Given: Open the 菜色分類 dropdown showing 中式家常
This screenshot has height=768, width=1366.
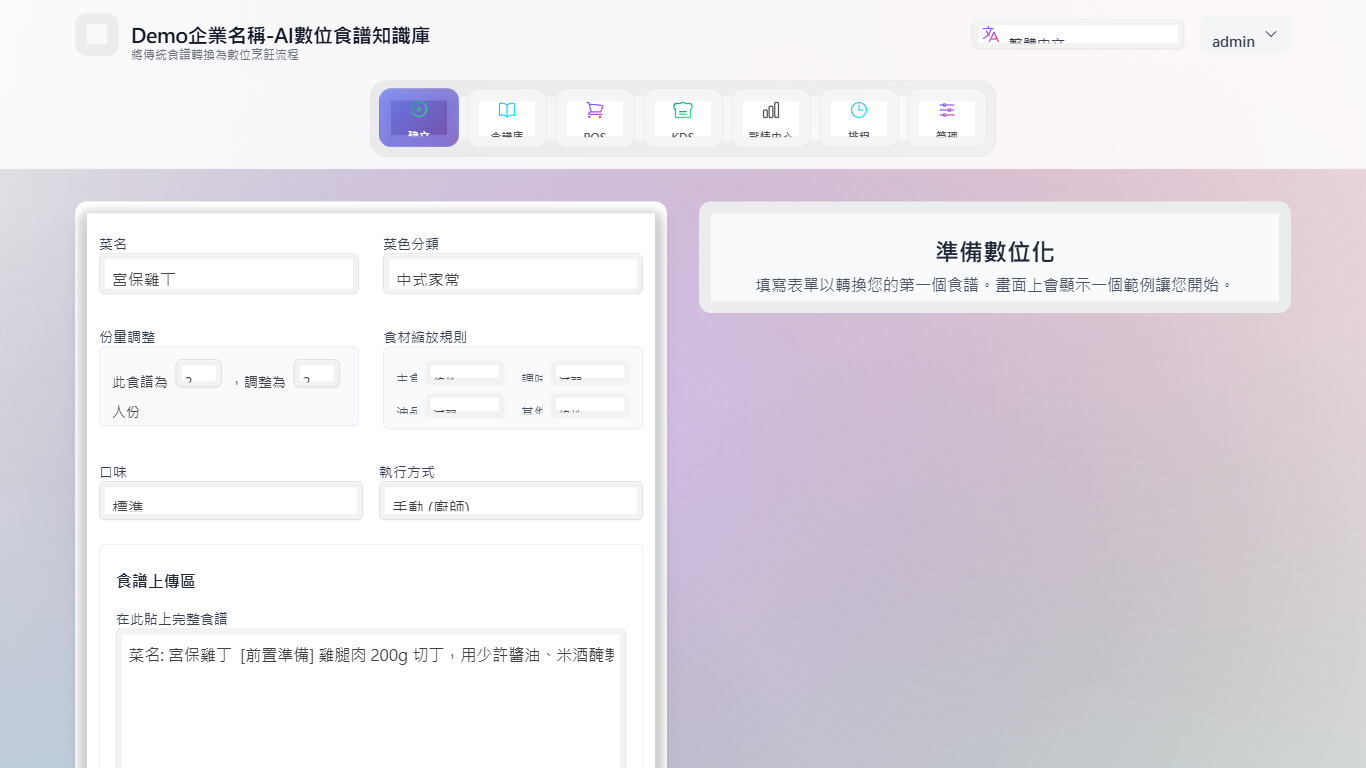Looking at the screenshot, I should click(x=512, y=273).
